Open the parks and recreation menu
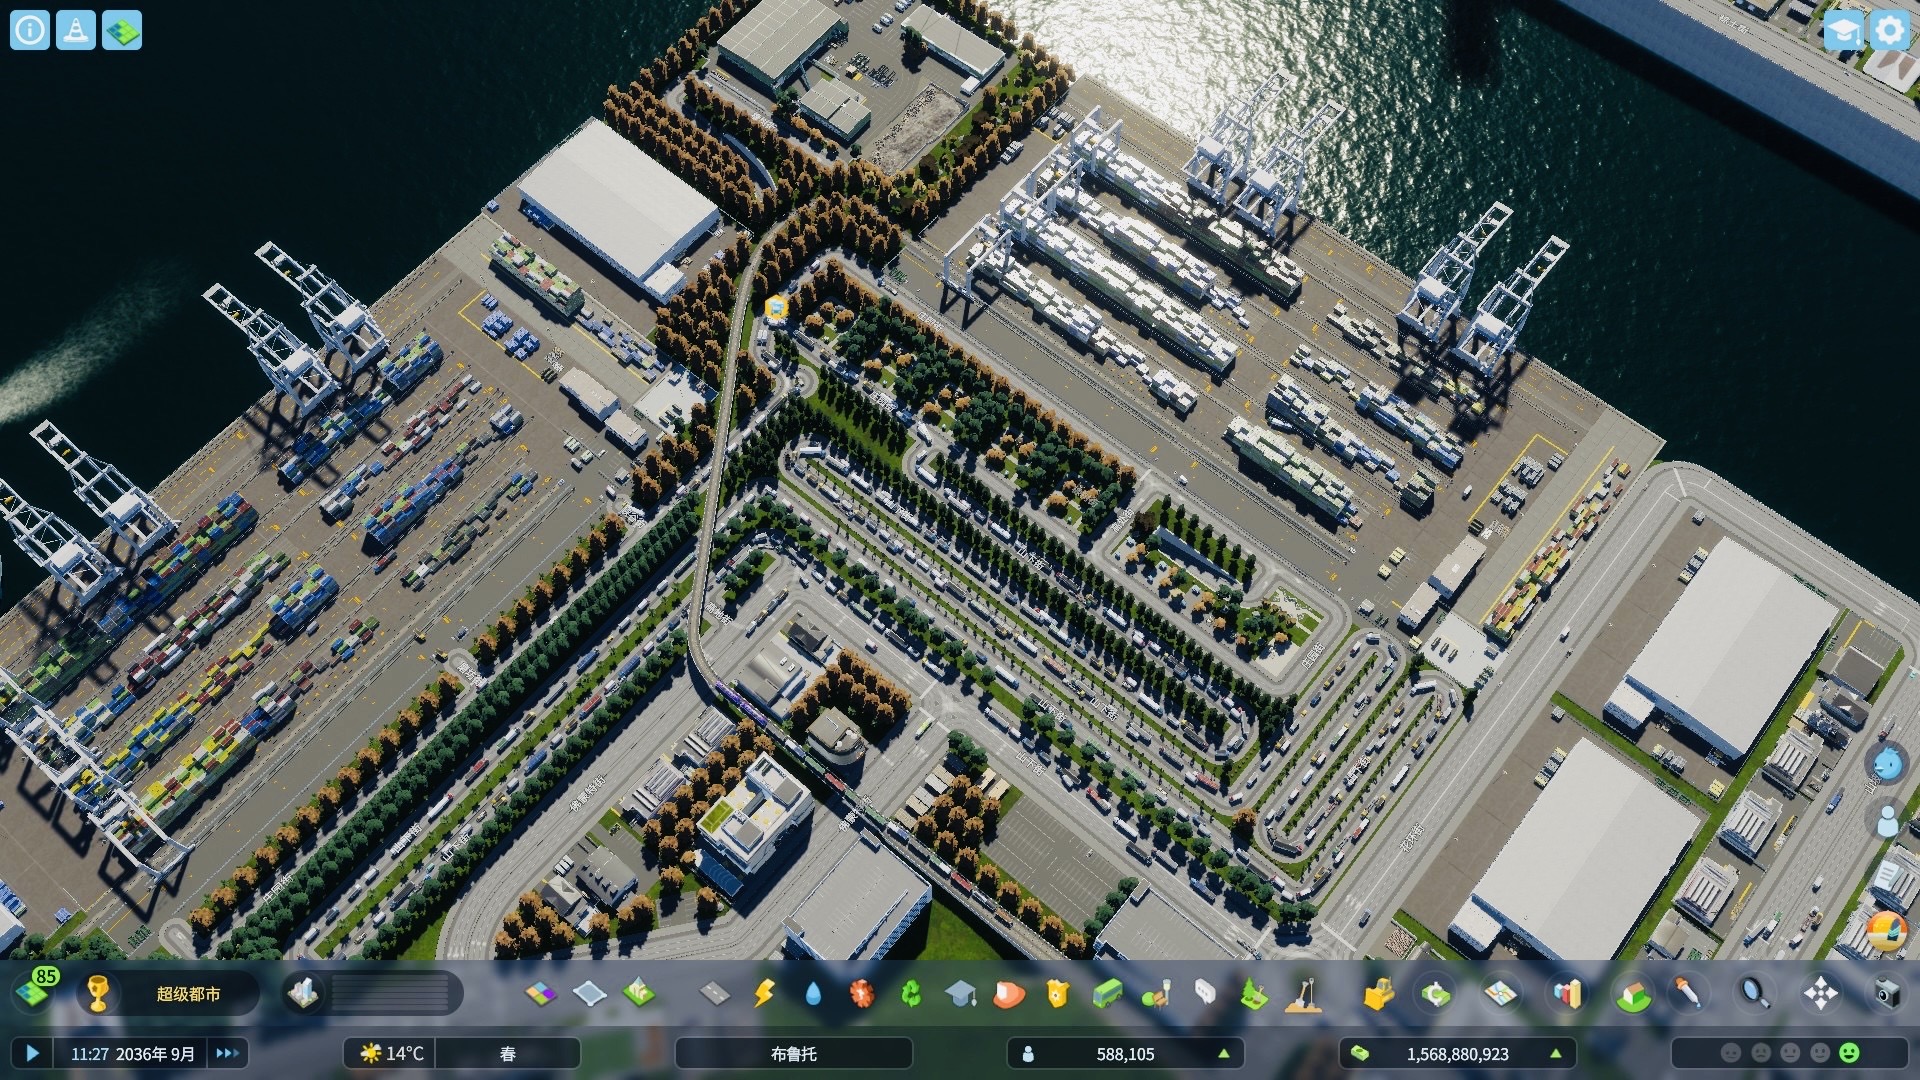The width and height of the screenshot is (1920, 1080). point(1156,993)
